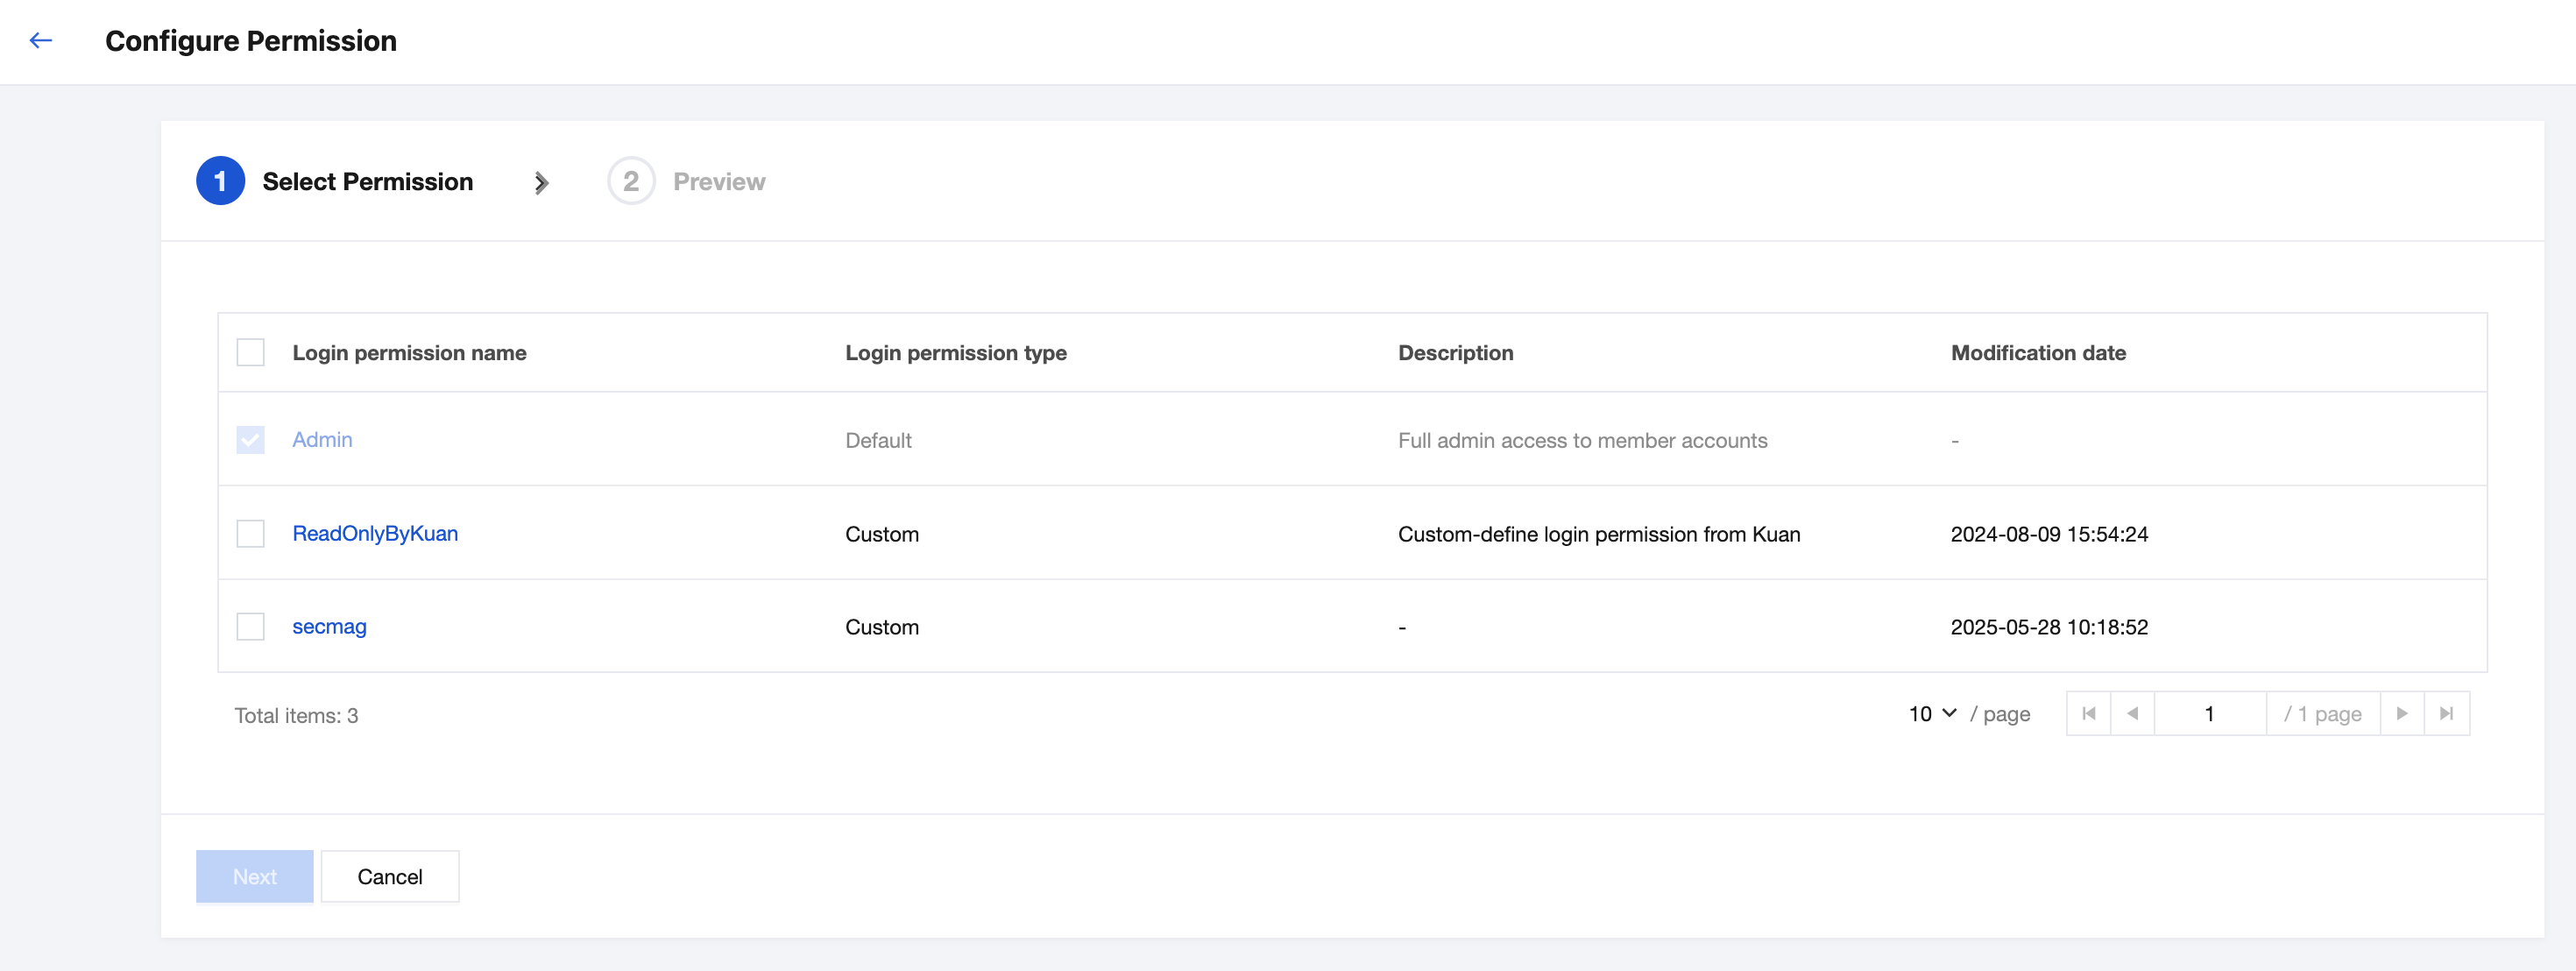
Task: Toggle the Admin permission checkbox
Action: click(250, 440)
